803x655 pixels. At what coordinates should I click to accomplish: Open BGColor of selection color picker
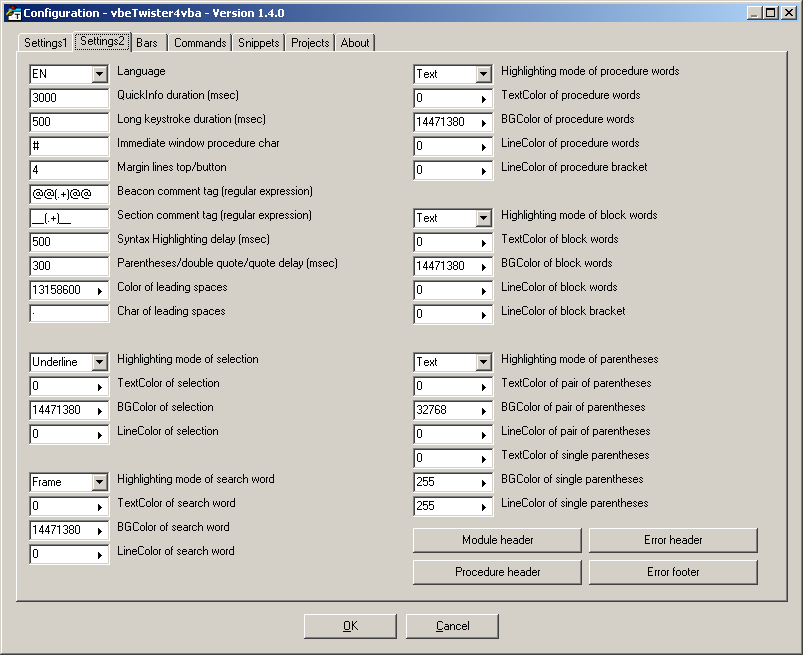point(100,411)
